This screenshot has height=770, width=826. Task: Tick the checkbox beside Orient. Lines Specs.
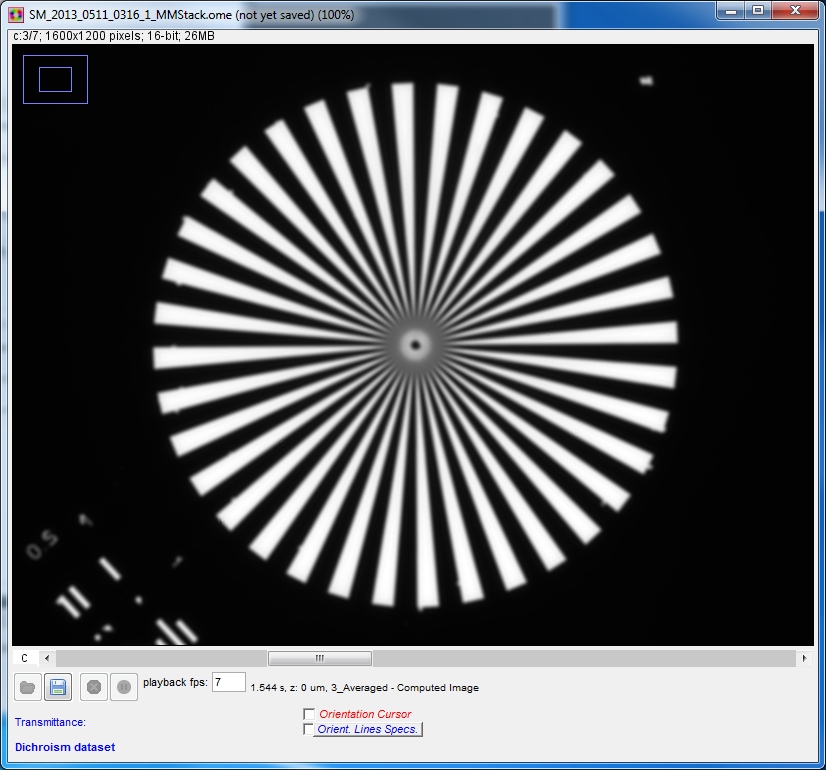pyautogui.click(x=308, y=729)
